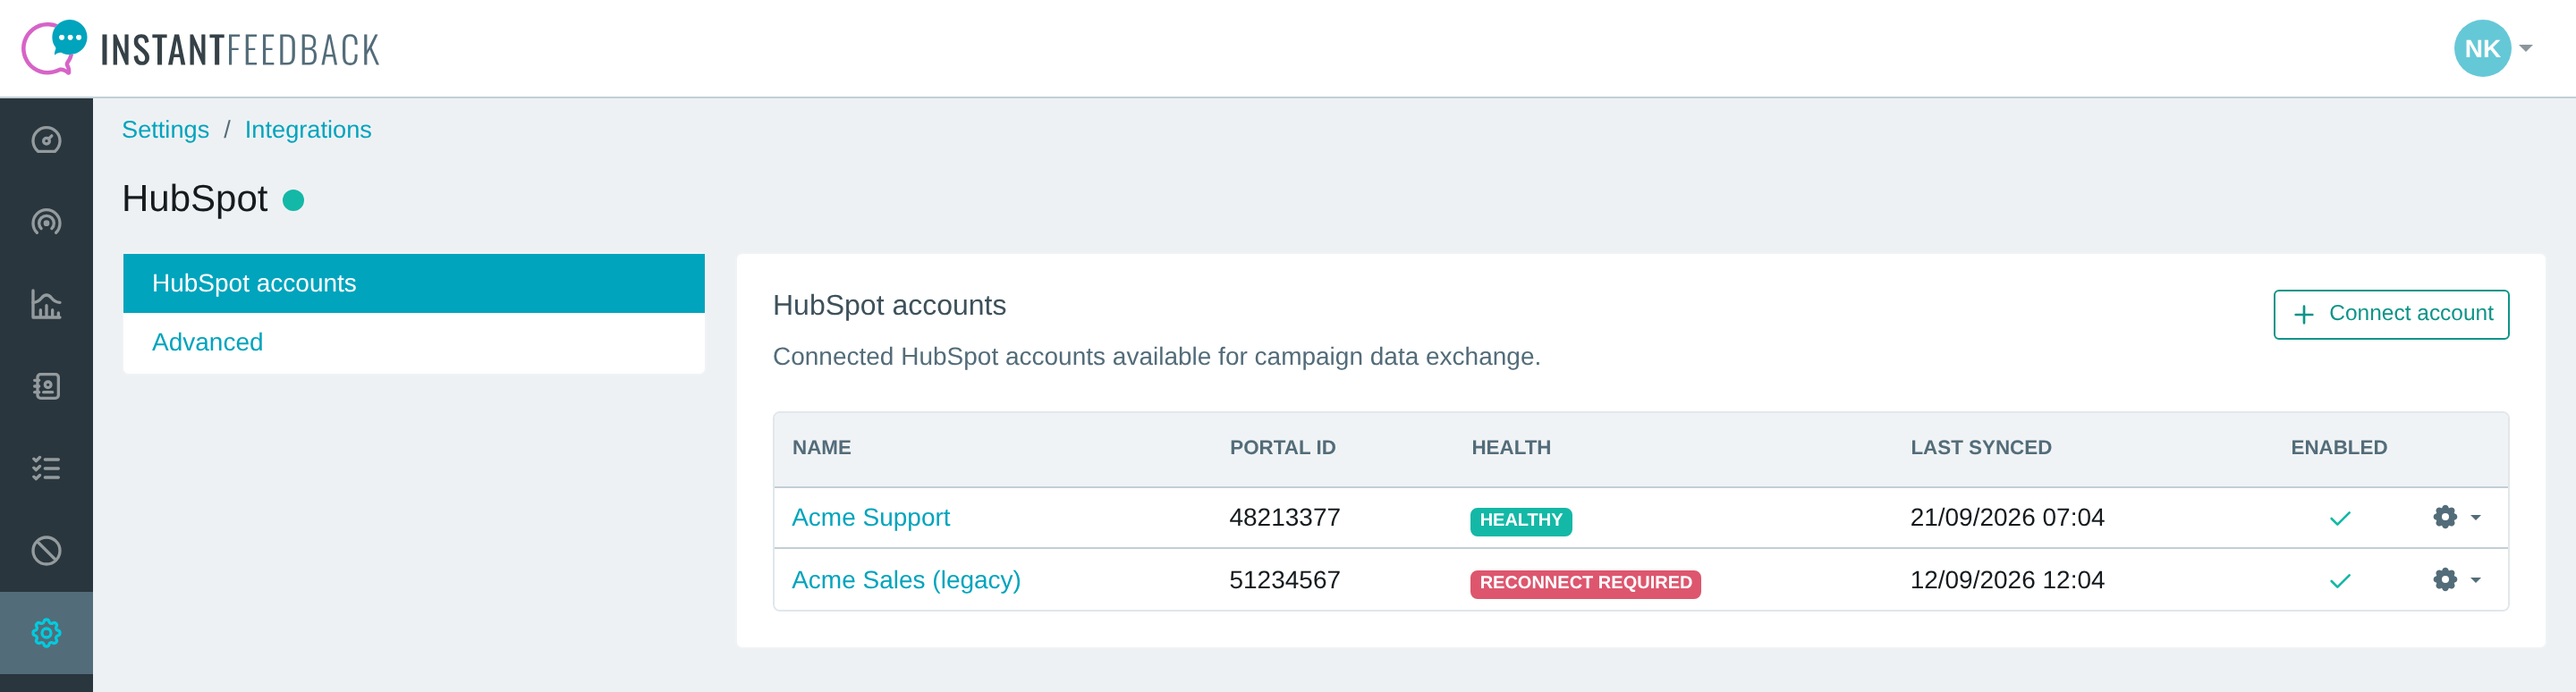Go to Integrations breadcrumb
The image size is (2576, 692).
(308, 130)
